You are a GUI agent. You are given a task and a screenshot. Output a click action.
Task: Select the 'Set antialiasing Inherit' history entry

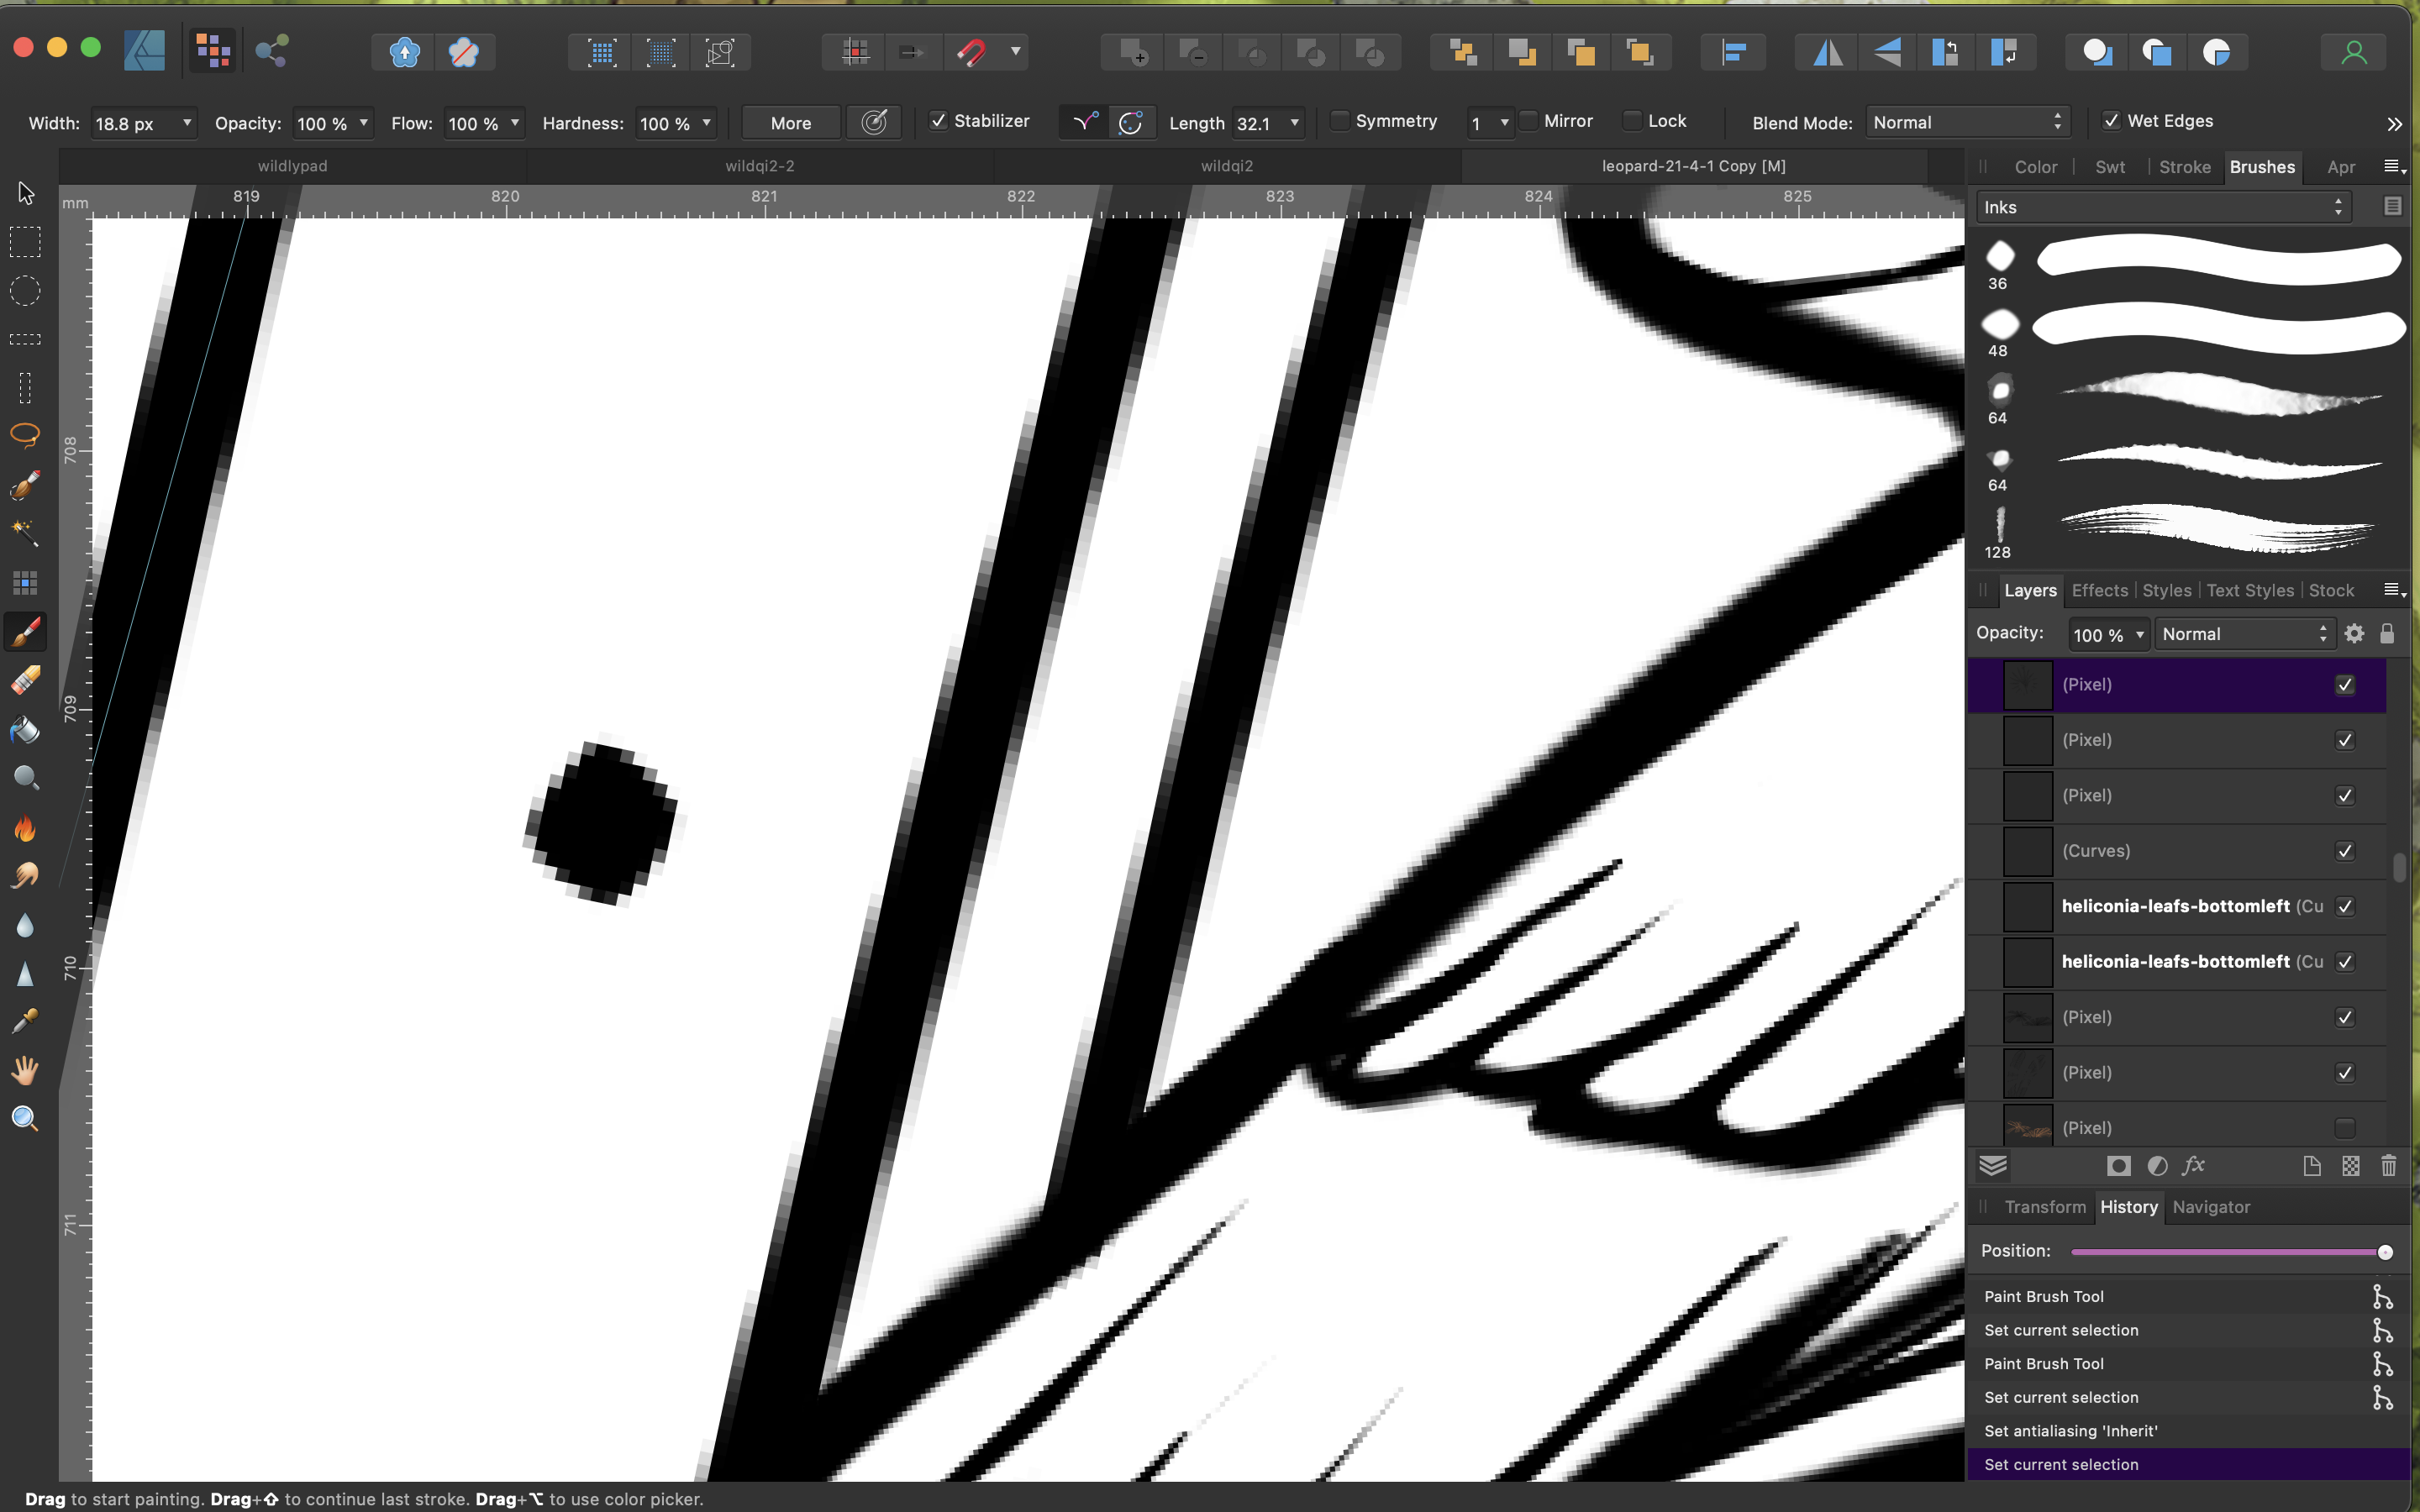2188,1431
